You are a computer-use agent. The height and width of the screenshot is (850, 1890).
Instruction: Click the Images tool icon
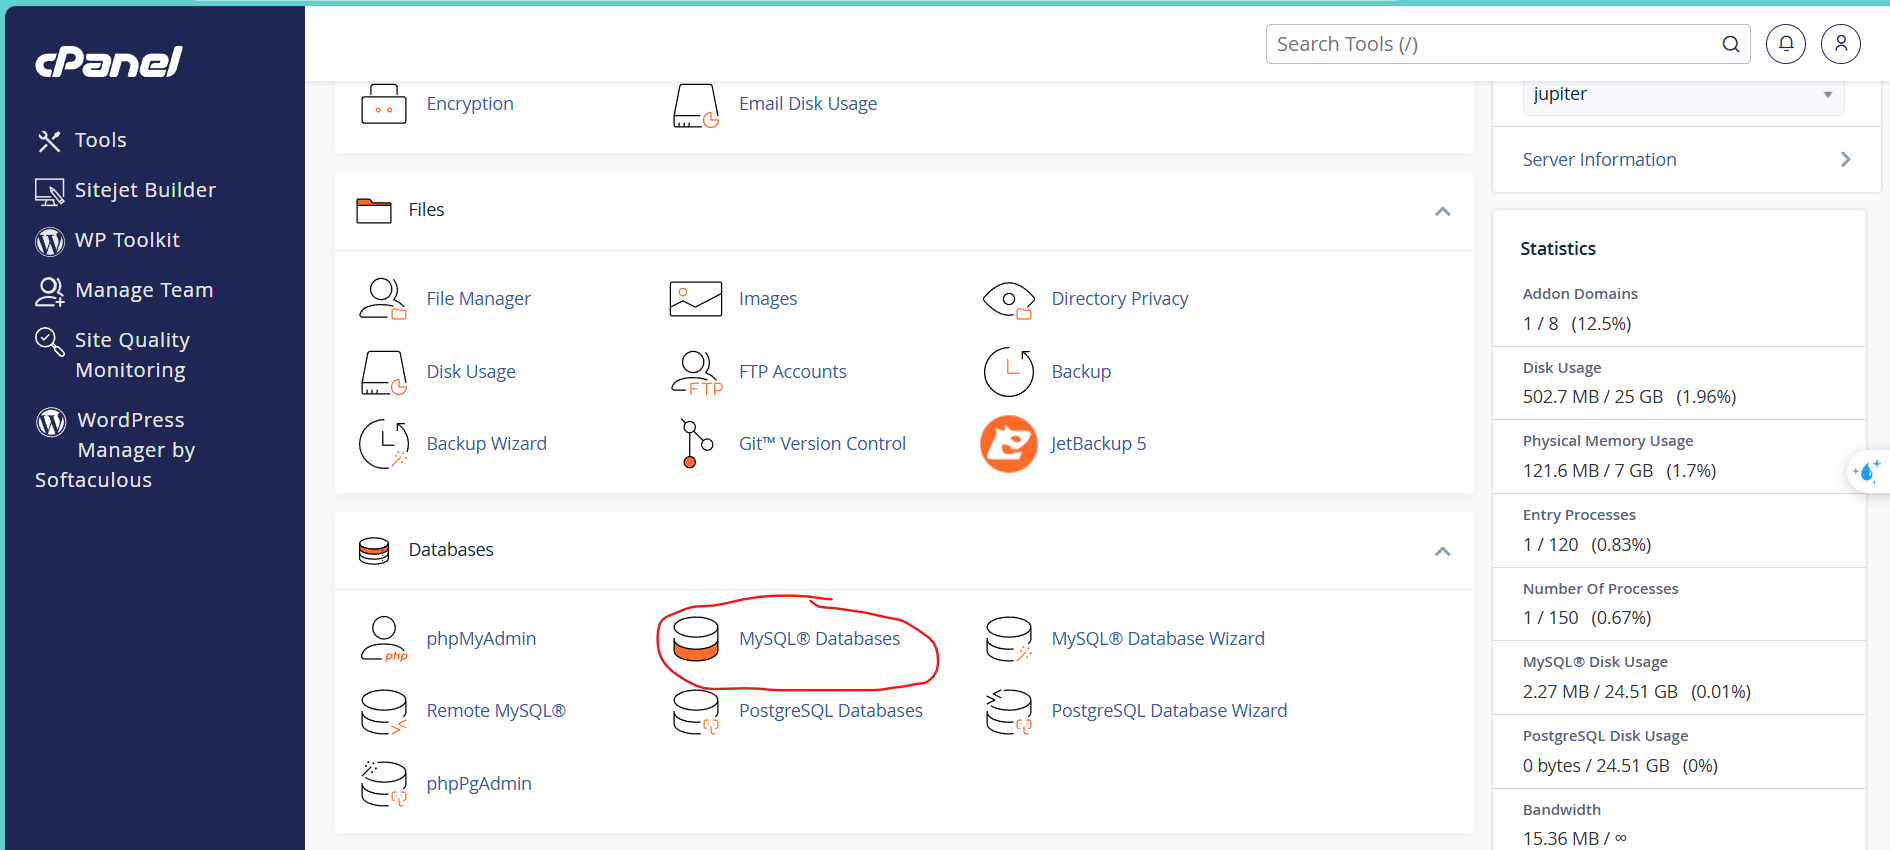696,299
